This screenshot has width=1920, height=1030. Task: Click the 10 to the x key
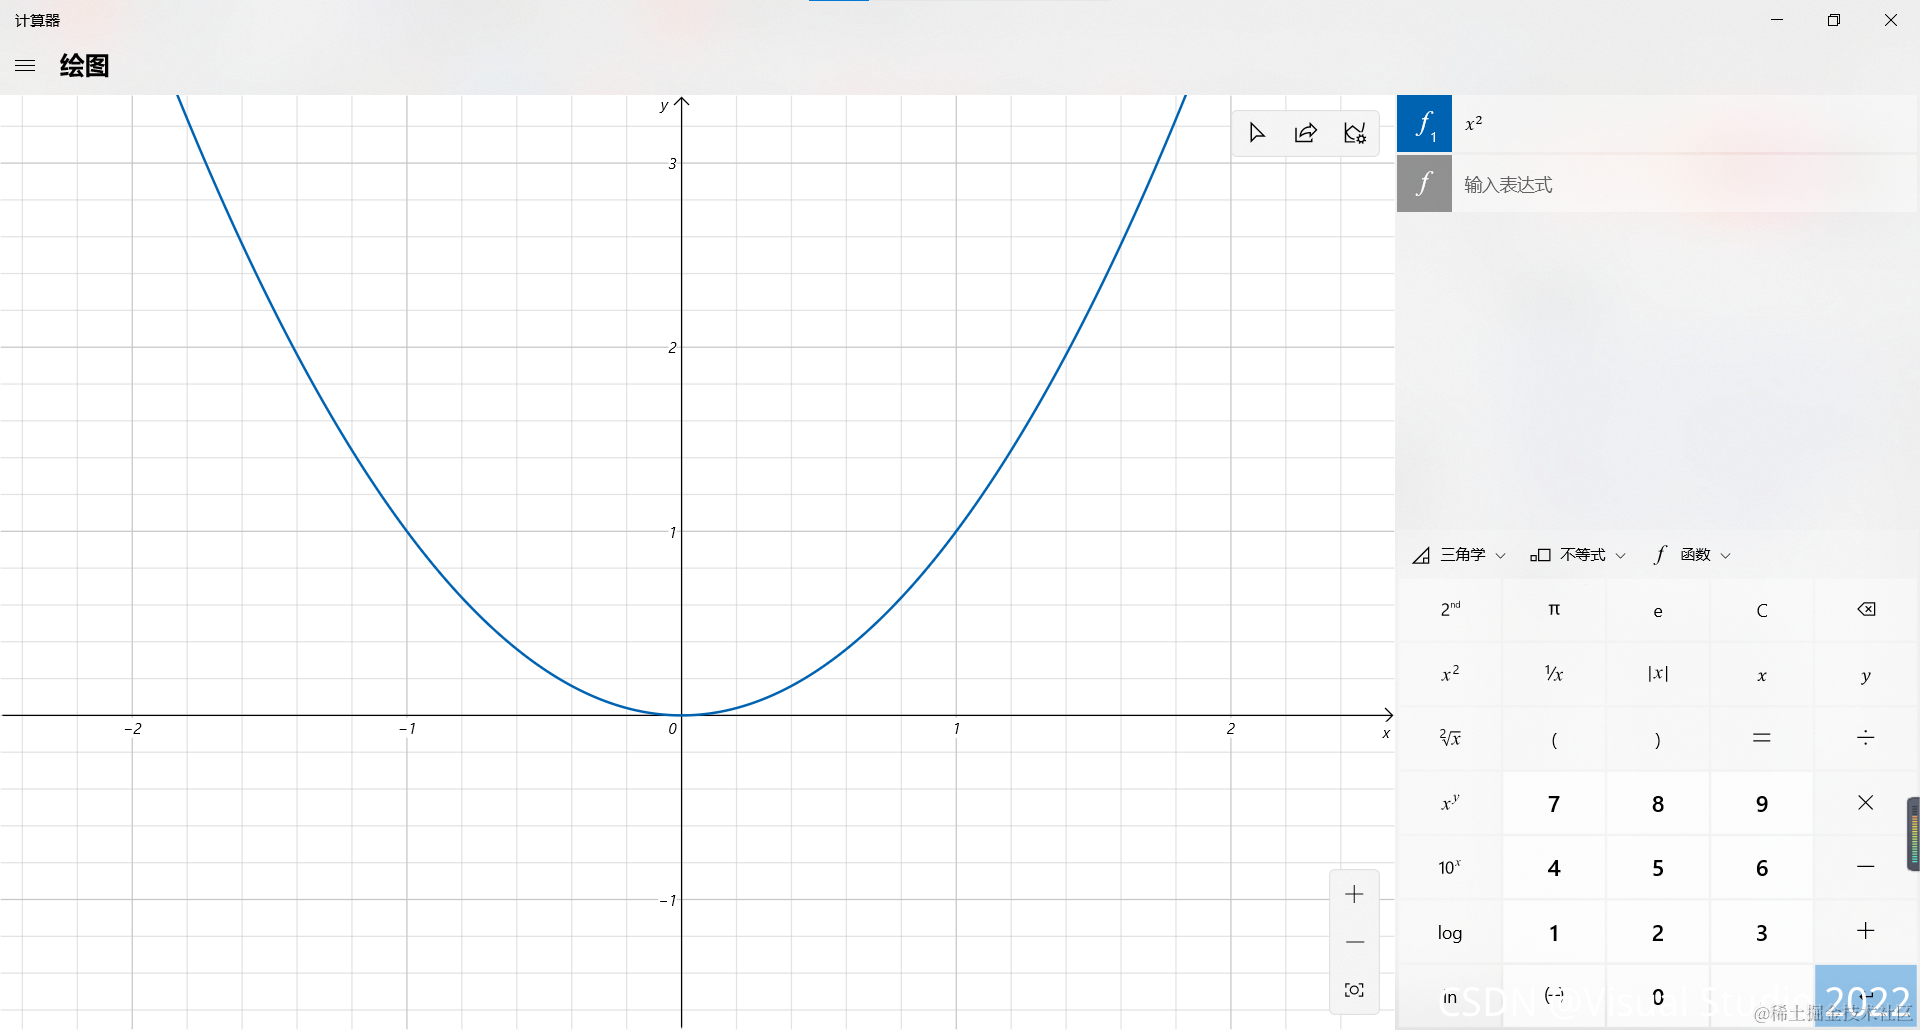(x=1450, y=867)
